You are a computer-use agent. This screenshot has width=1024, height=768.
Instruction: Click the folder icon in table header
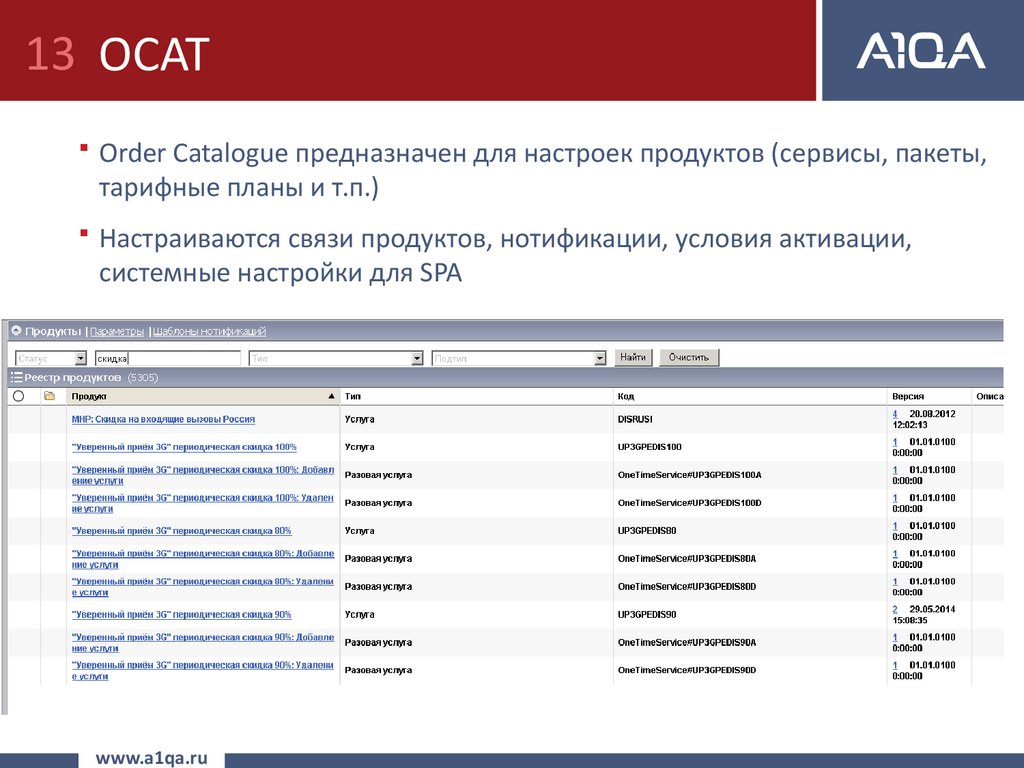click(x=50, y=396)
